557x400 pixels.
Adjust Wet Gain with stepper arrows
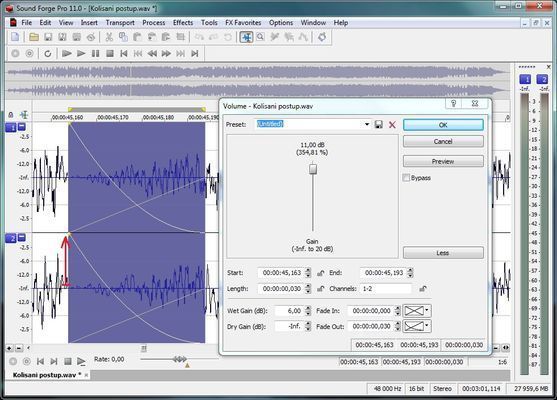pyautogui.click(x=308, y=311)
